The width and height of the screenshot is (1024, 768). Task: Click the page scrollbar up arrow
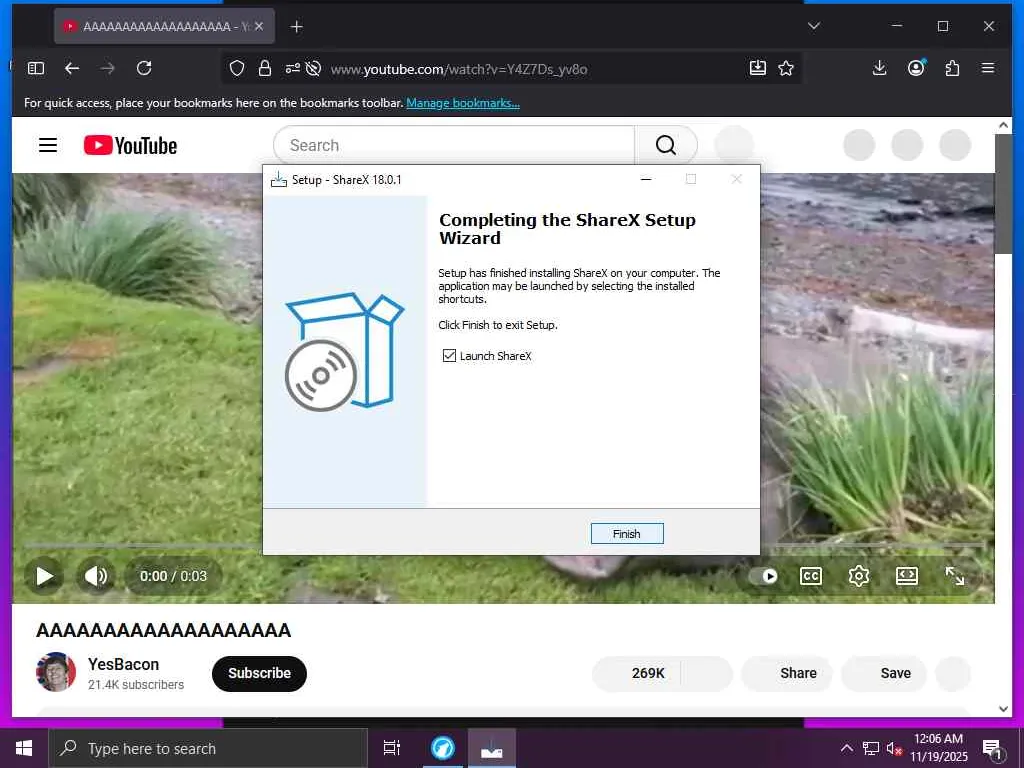(x=1004, y=125)
